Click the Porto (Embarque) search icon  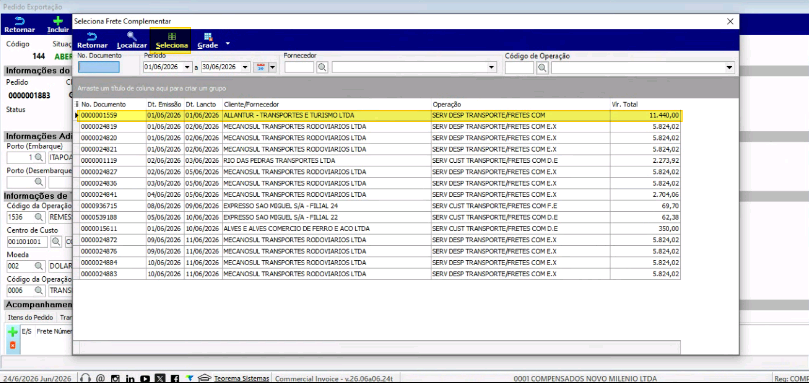tap(39, 157)
